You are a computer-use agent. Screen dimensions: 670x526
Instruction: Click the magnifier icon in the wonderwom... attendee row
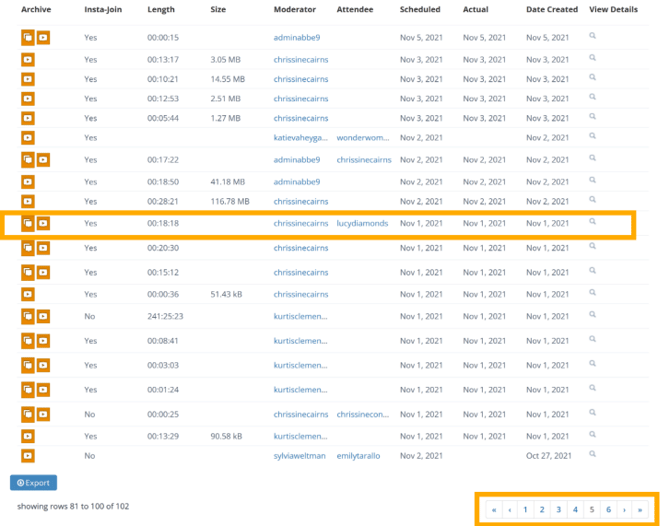pyautogui.click(x=592, y=136)
